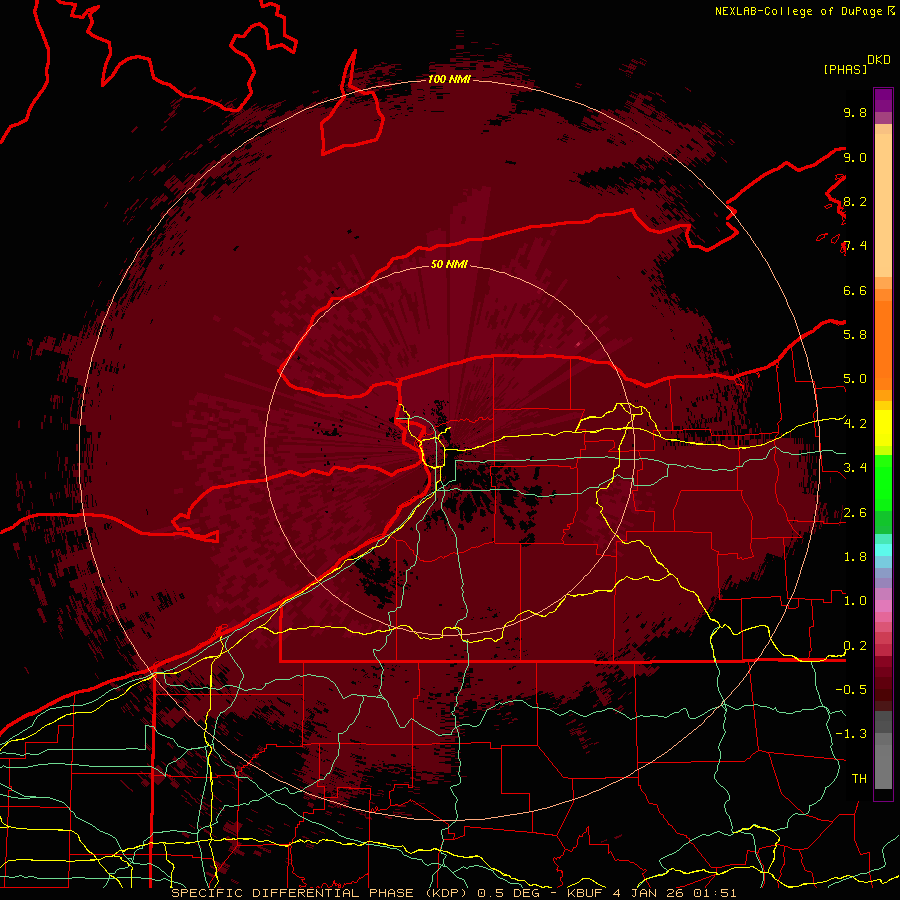The height and width of the screenshot is (900, 900).
Task: Pick the peach segment of the color bar
Action: pyautogui.click(x=883, y=207)
